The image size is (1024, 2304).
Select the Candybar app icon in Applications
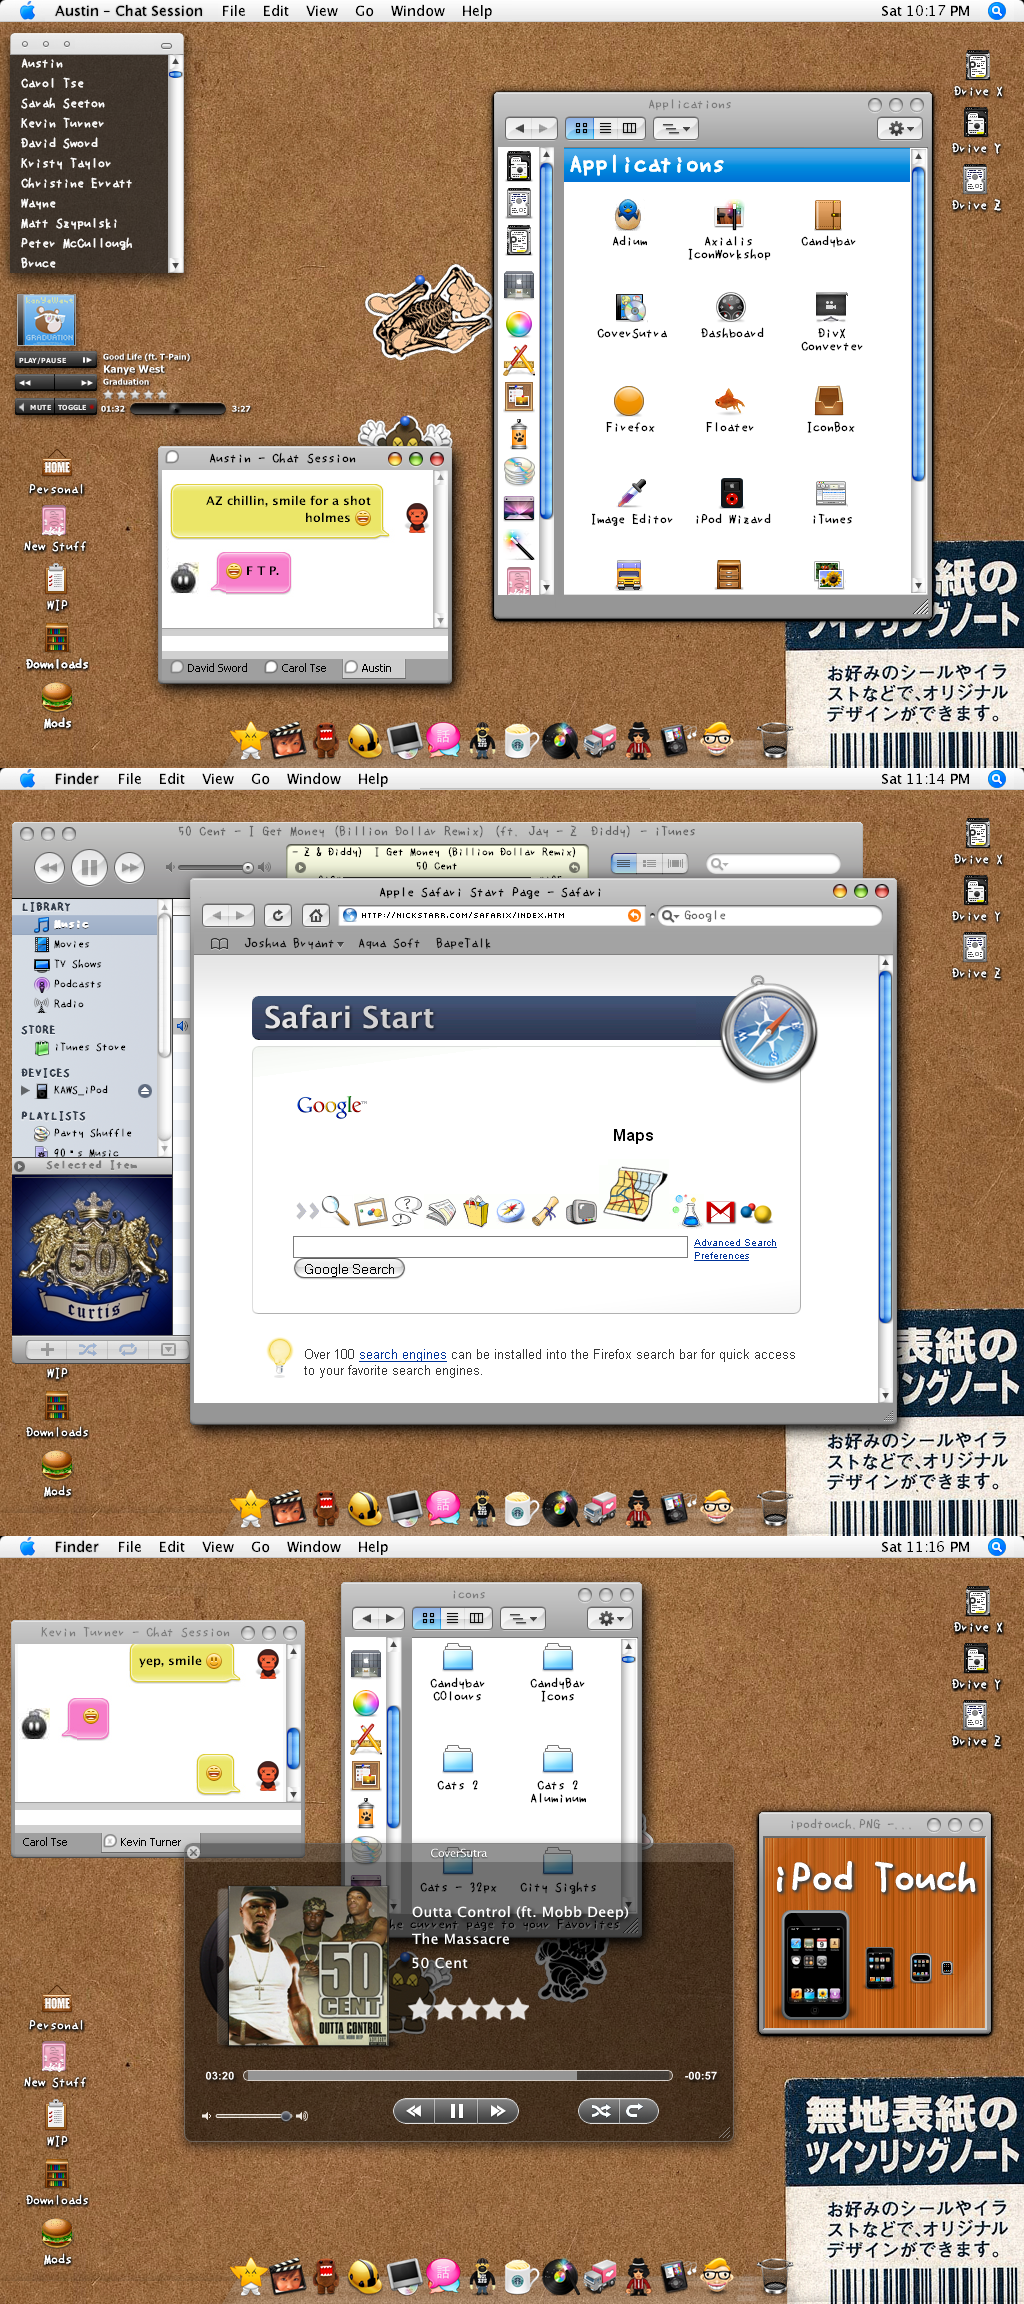tap(828, 216)
